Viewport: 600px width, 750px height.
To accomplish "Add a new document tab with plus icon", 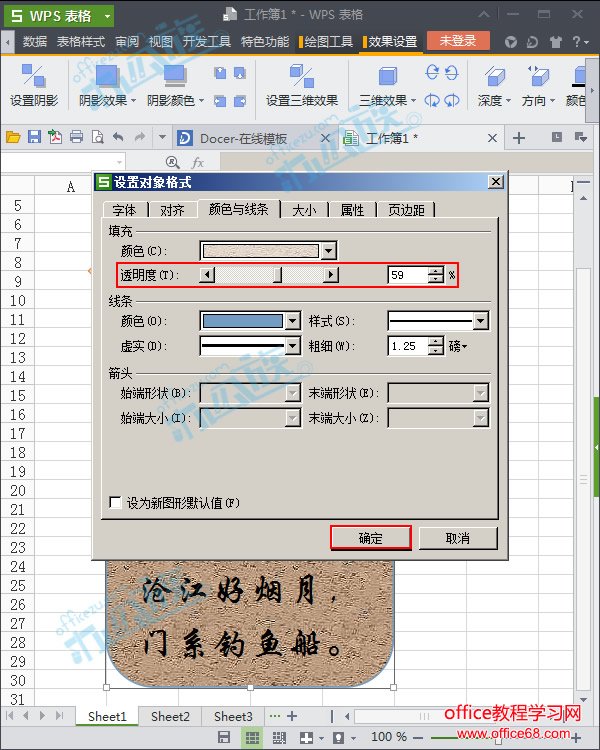I will [x=519, y=138].
